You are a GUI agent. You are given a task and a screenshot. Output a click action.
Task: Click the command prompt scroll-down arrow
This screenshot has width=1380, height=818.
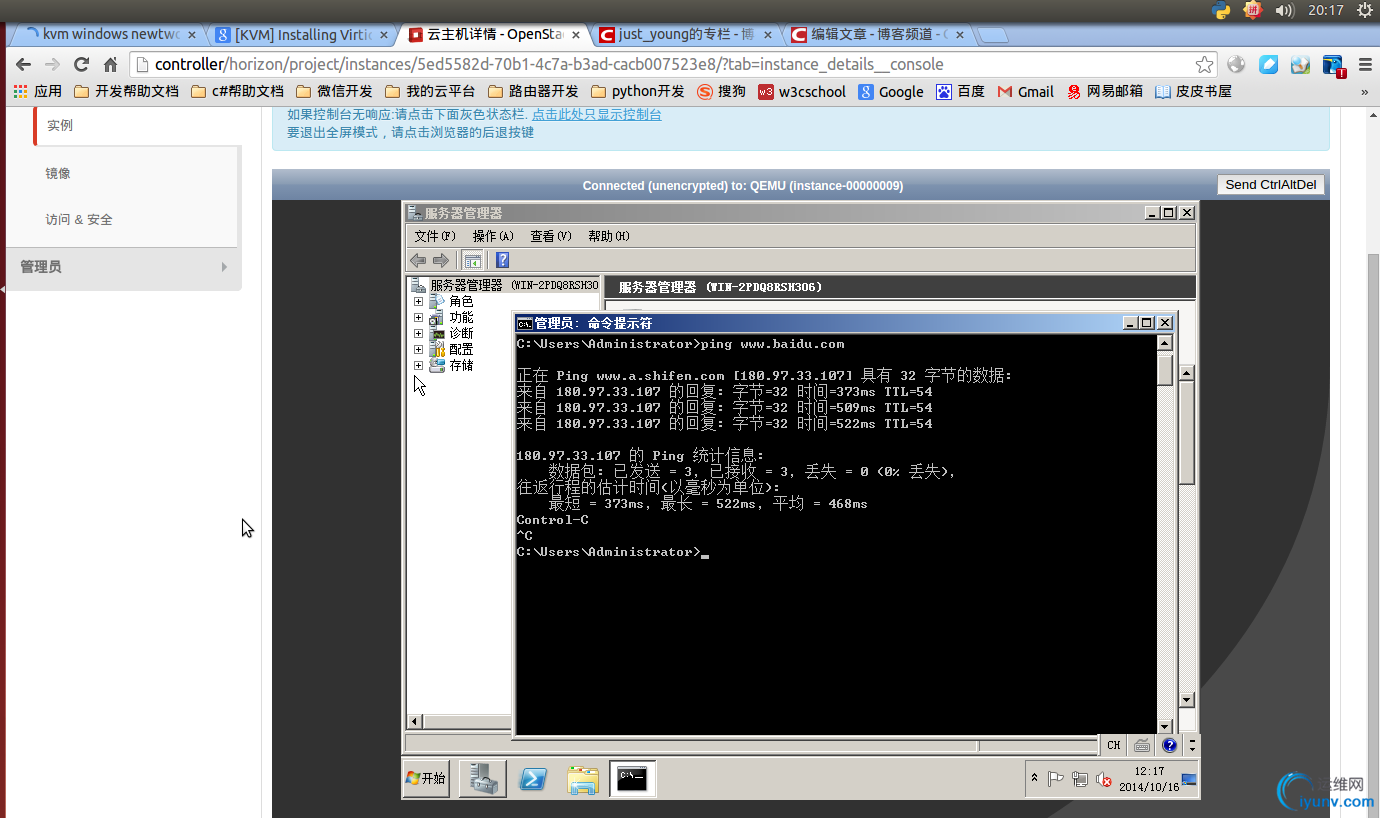(x=1165, y=726)
